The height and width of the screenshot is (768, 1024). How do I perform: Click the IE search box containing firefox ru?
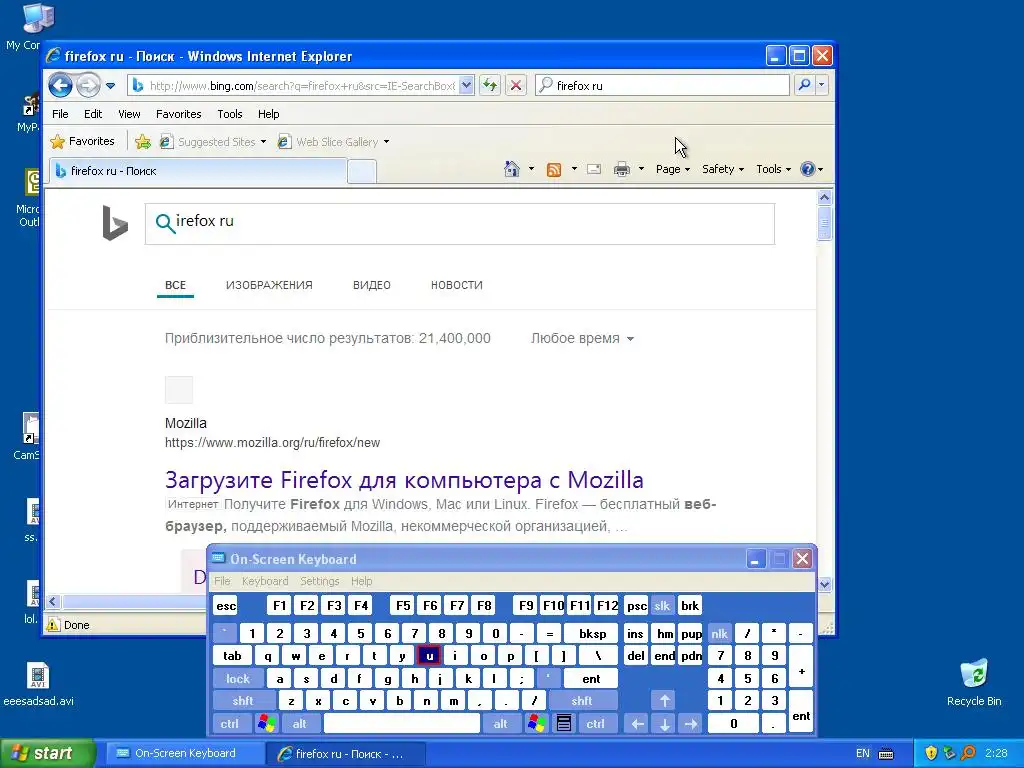[x=662, y=86]
